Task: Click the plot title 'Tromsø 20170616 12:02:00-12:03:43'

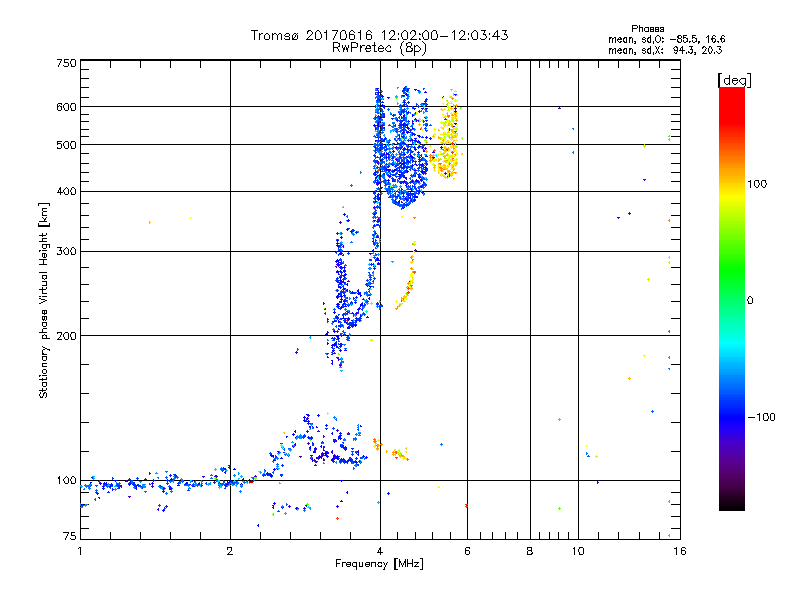Action: 379,35
